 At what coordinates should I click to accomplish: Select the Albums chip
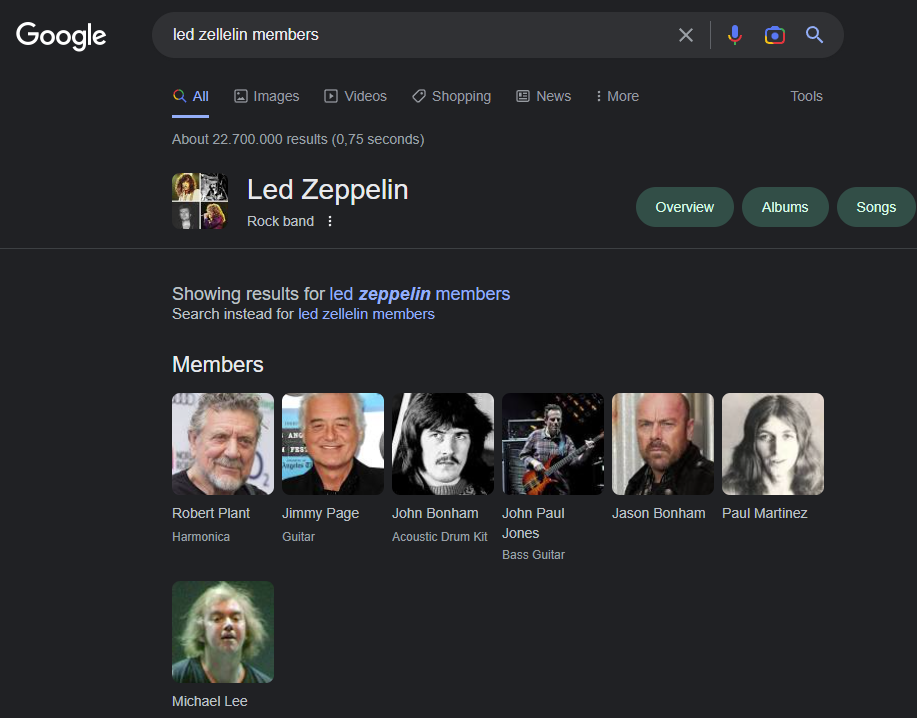785,207
